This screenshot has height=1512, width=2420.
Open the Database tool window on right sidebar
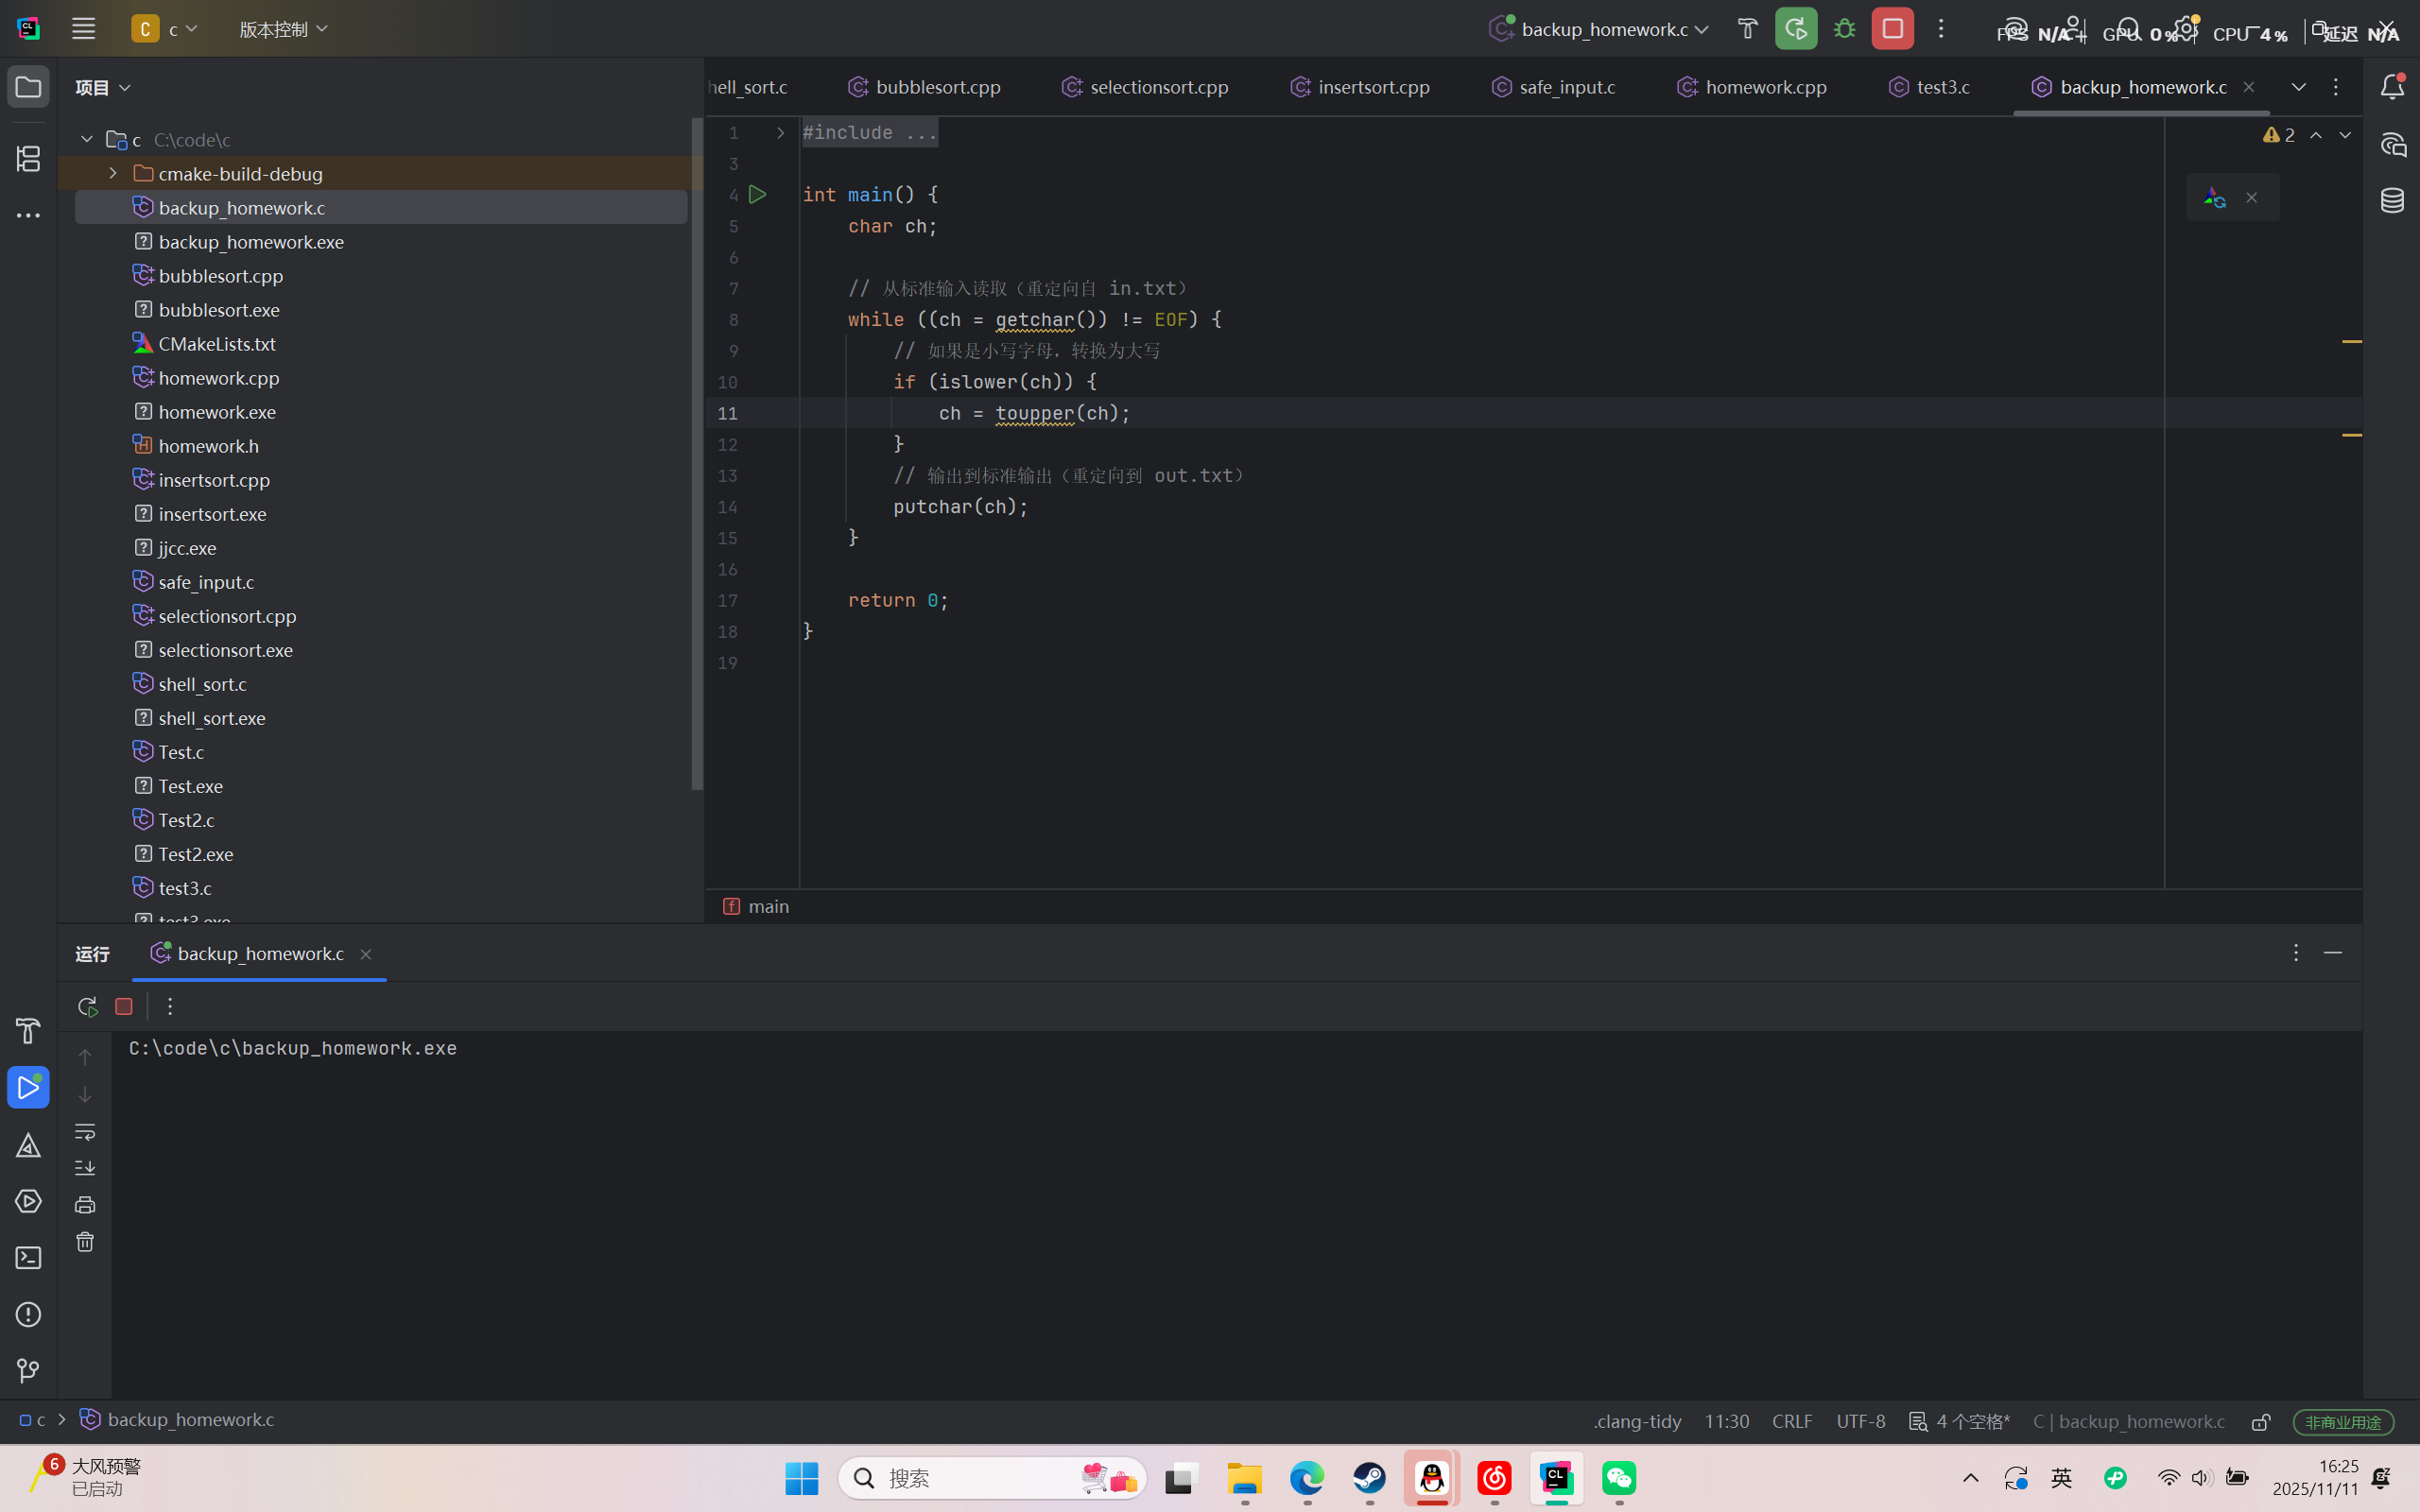(2392, 200)
